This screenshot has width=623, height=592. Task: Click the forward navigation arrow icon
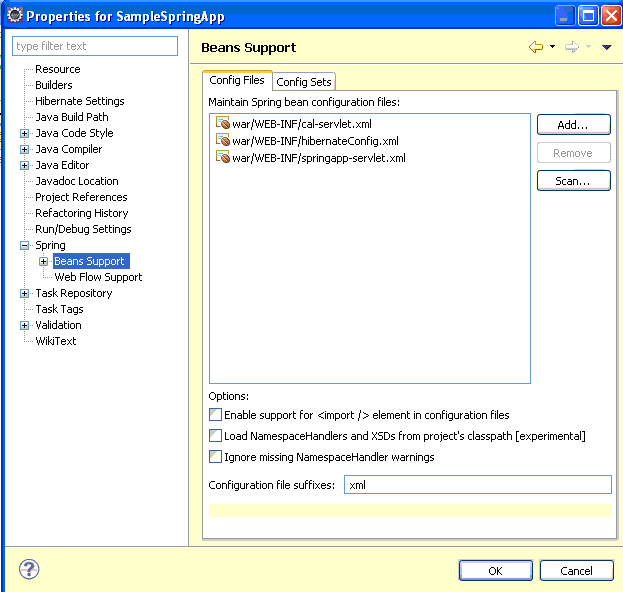(x=572, y=47)
